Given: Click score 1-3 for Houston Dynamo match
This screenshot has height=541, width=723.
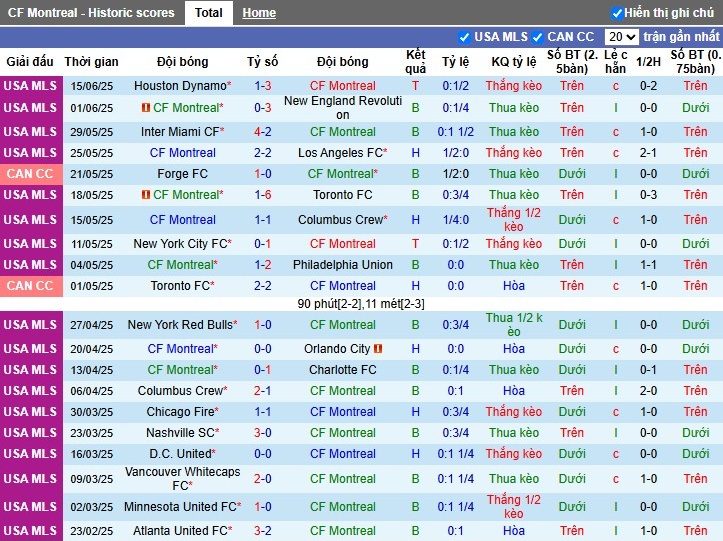Looking at the screenshot, I should click(x=263, y=86).
